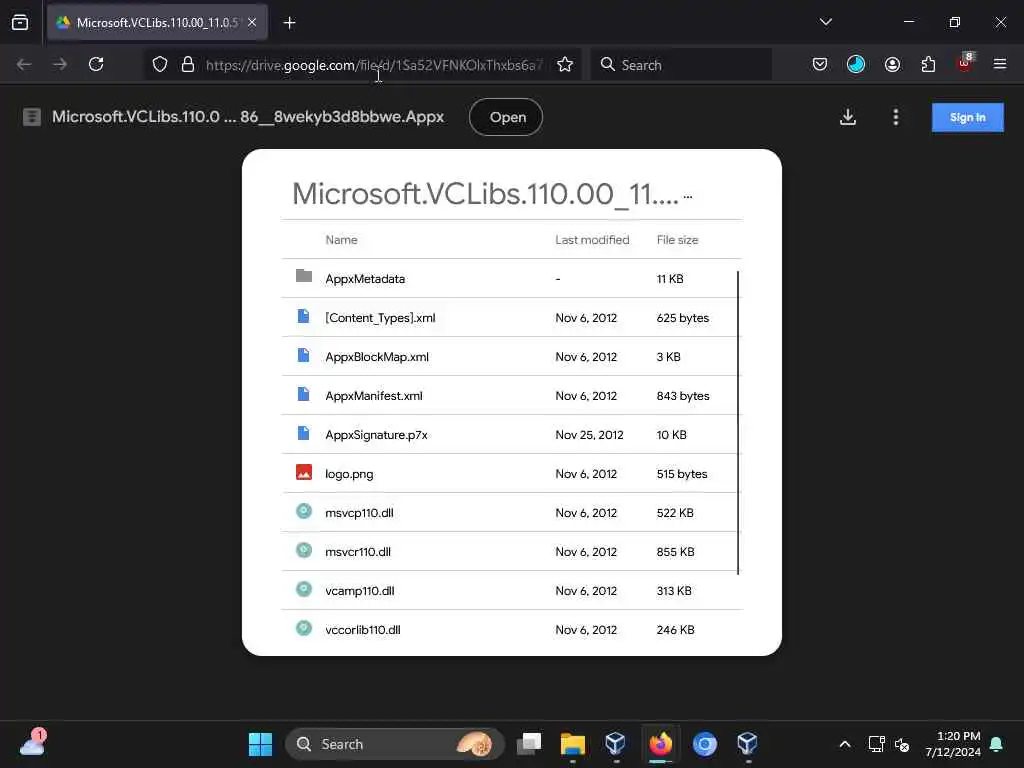
Task: Click the vccorlib110.dll disc icon
Action: (304, 628)
